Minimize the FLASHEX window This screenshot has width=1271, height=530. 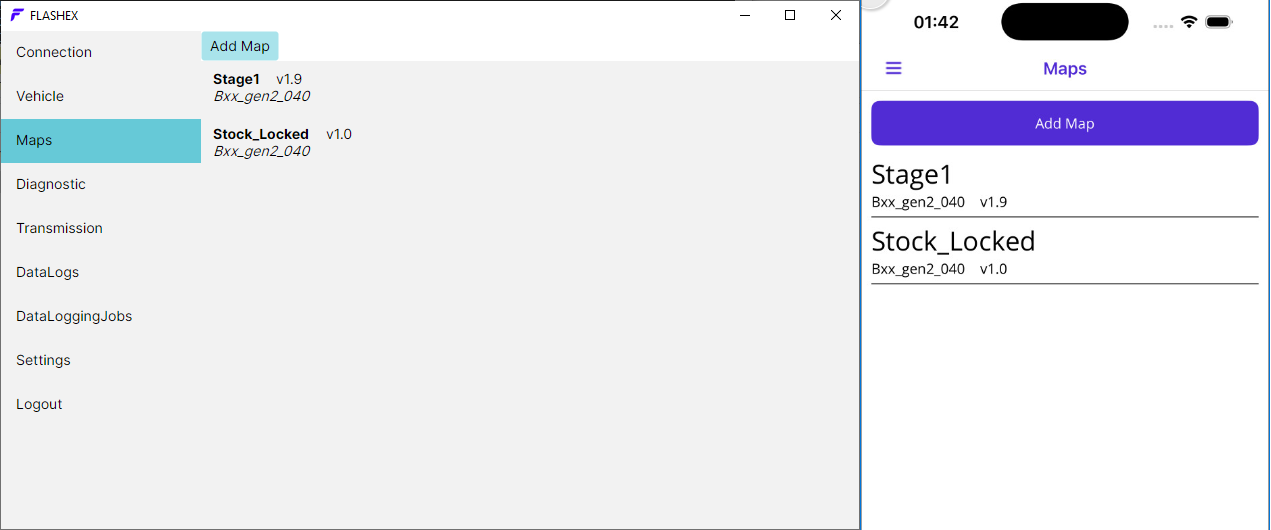pos(744,15)
